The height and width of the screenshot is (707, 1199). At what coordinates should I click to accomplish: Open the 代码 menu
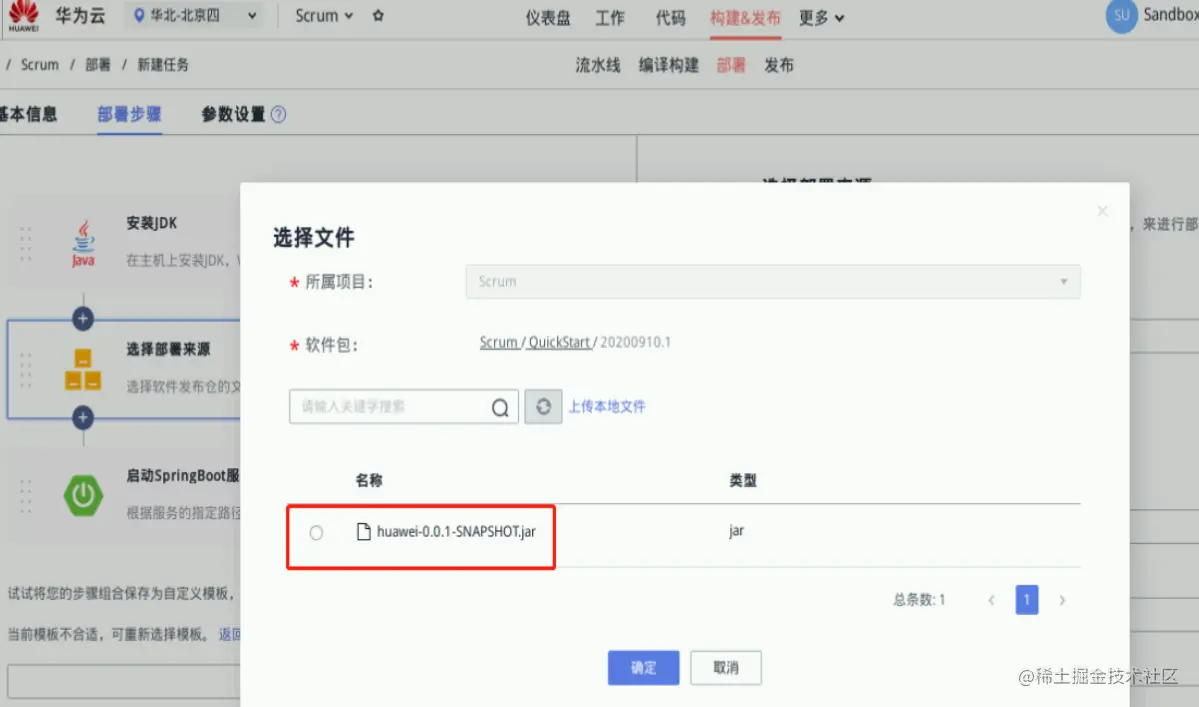pyautogui.click(x=670, y=18)
